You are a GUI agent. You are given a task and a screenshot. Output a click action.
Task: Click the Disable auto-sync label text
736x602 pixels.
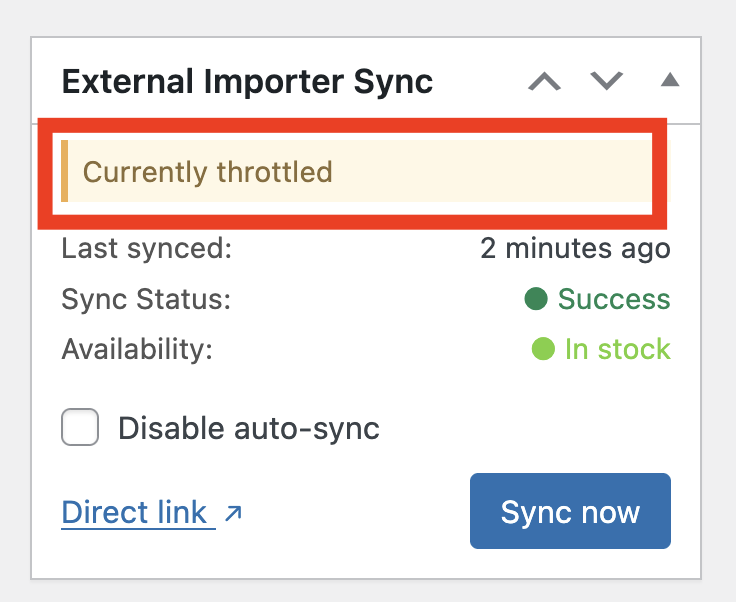(x=249, y=429)
